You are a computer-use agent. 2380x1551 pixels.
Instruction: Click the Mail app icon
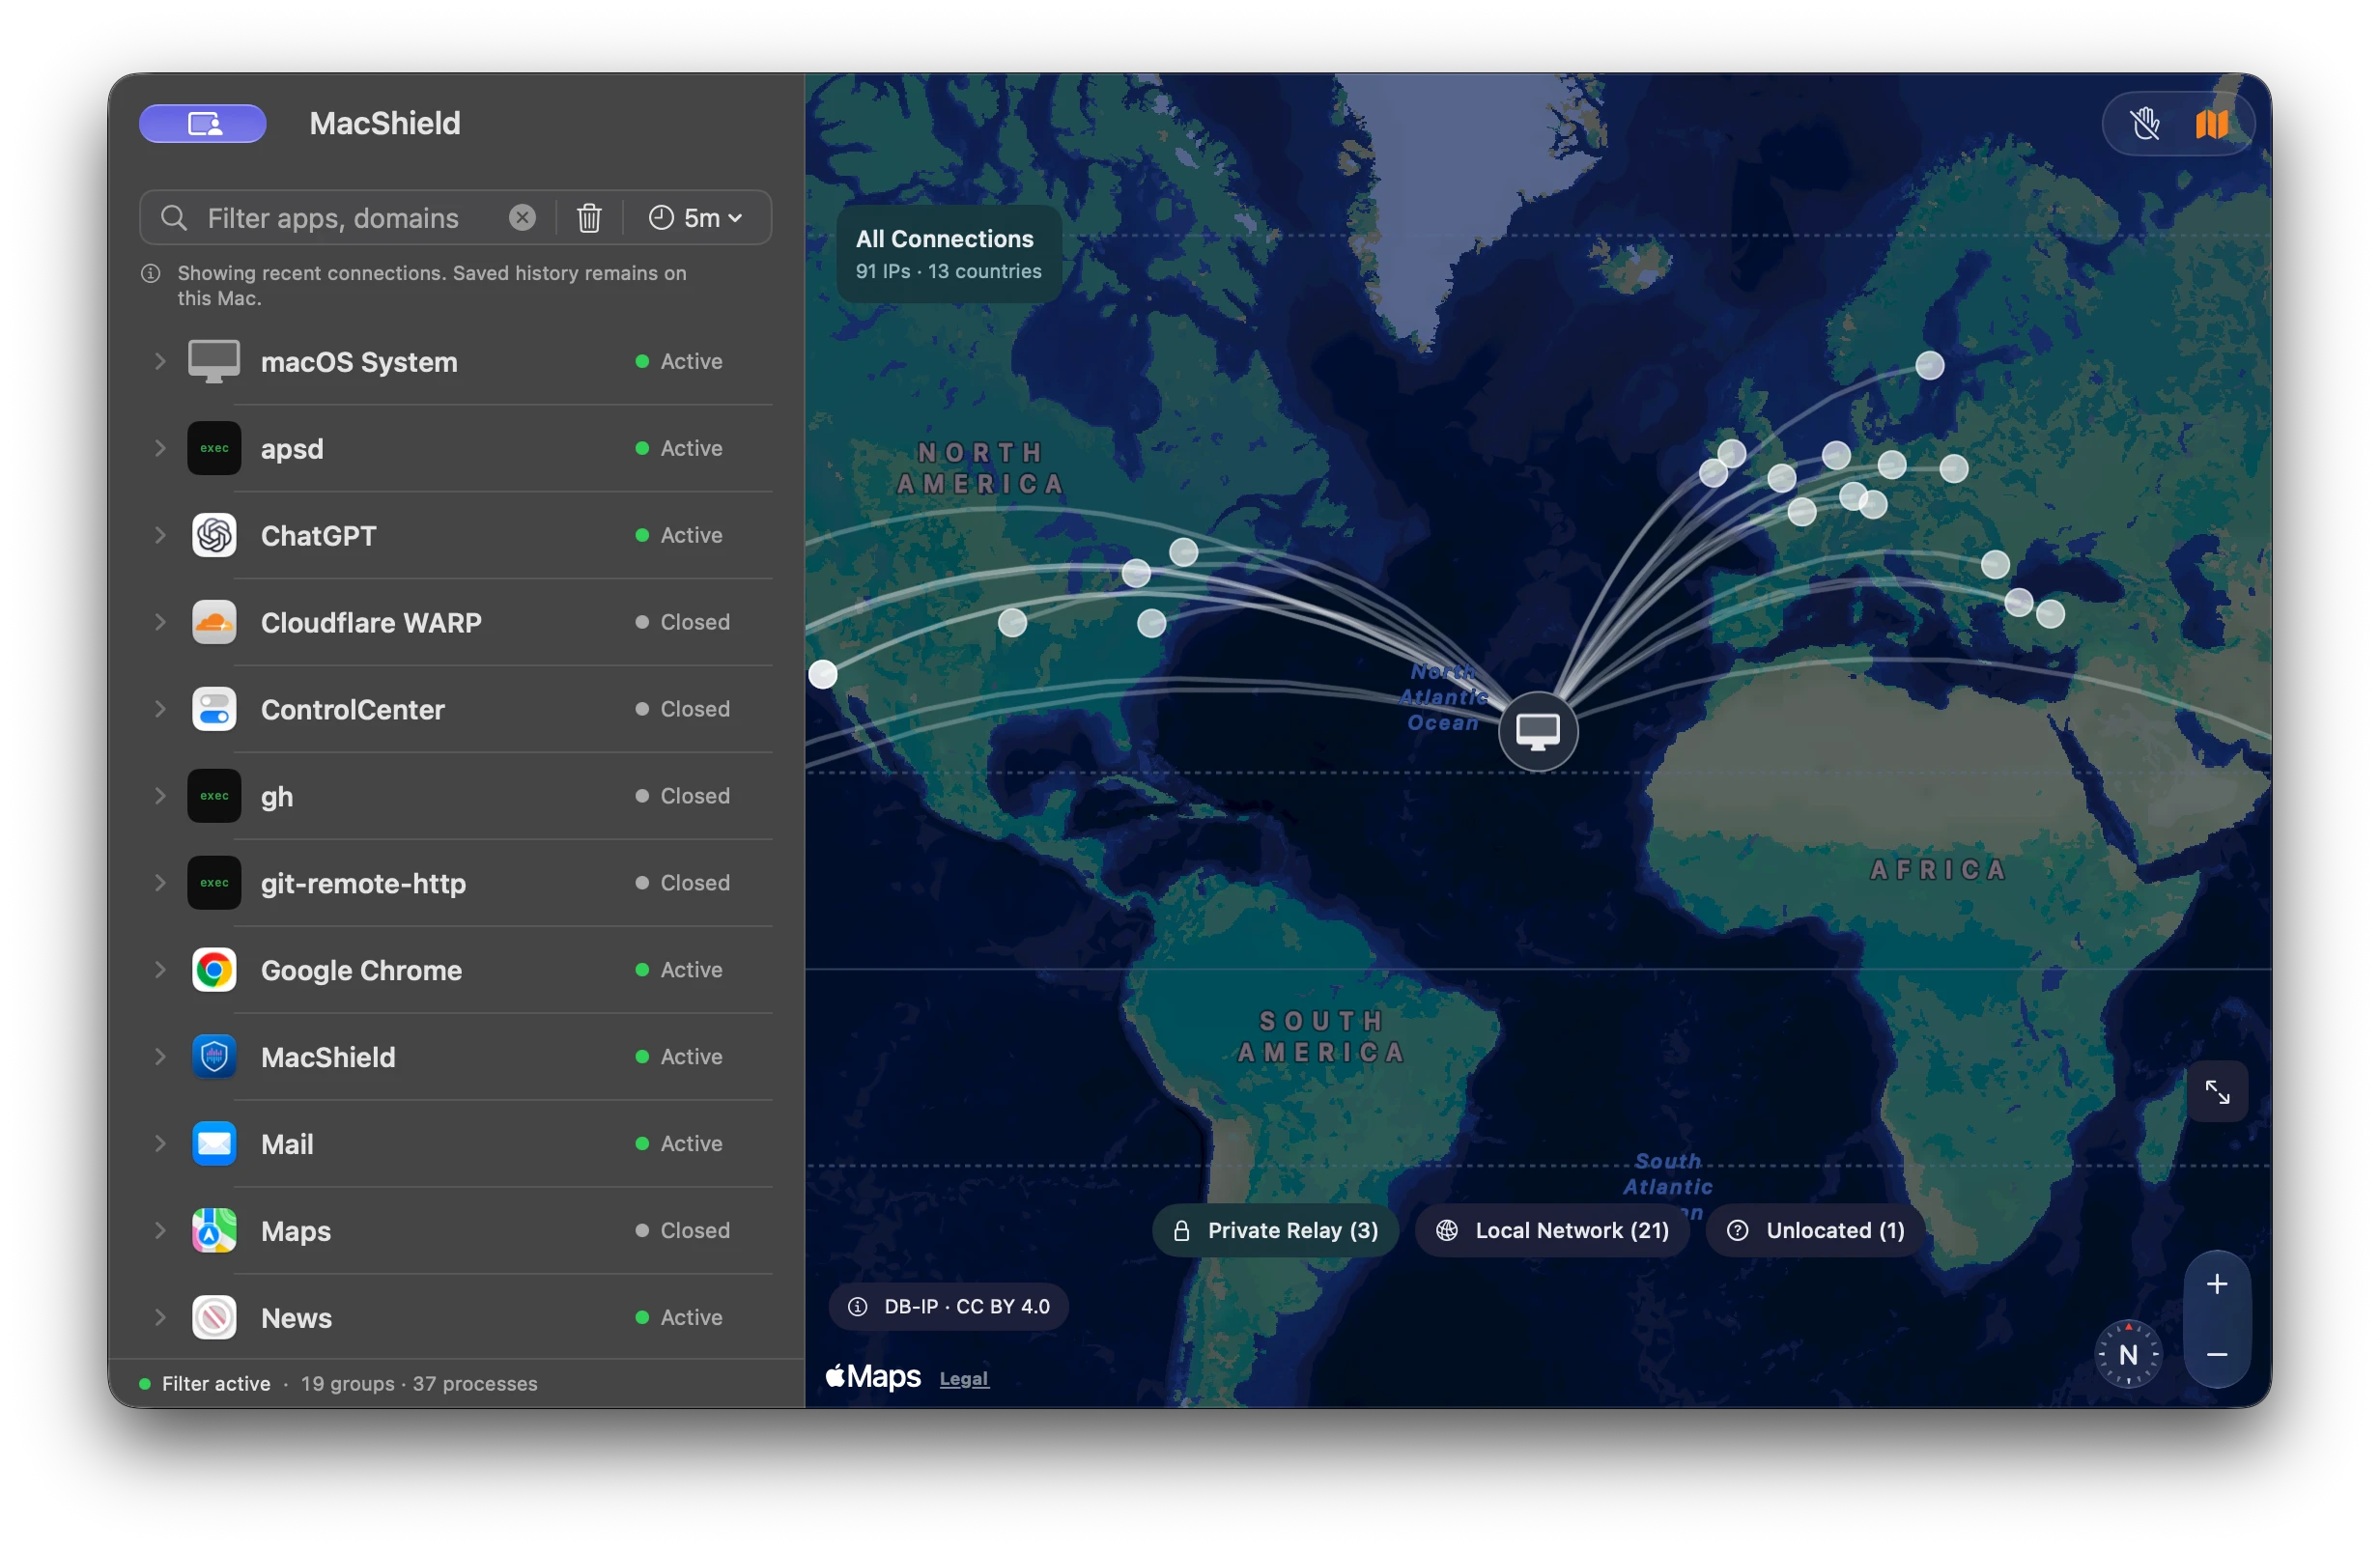pos(214,1144)
